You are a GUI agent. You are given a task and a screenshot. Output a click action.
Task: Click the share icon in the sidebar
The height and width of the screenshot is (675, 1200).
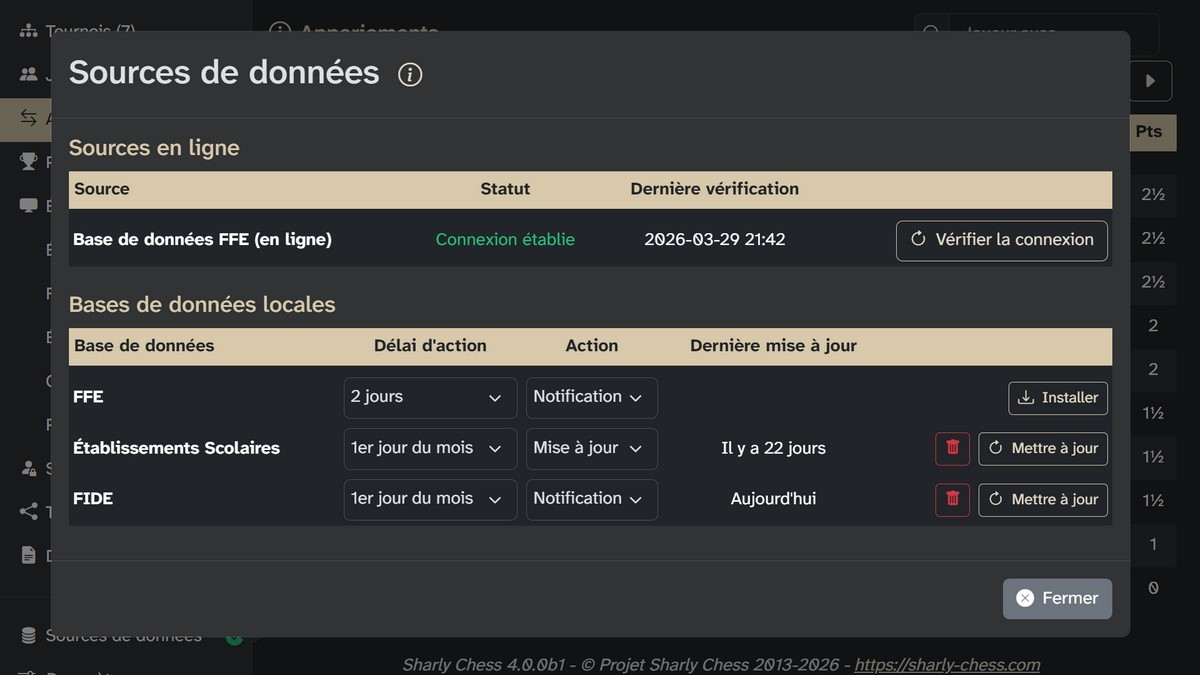pos(28,512)
